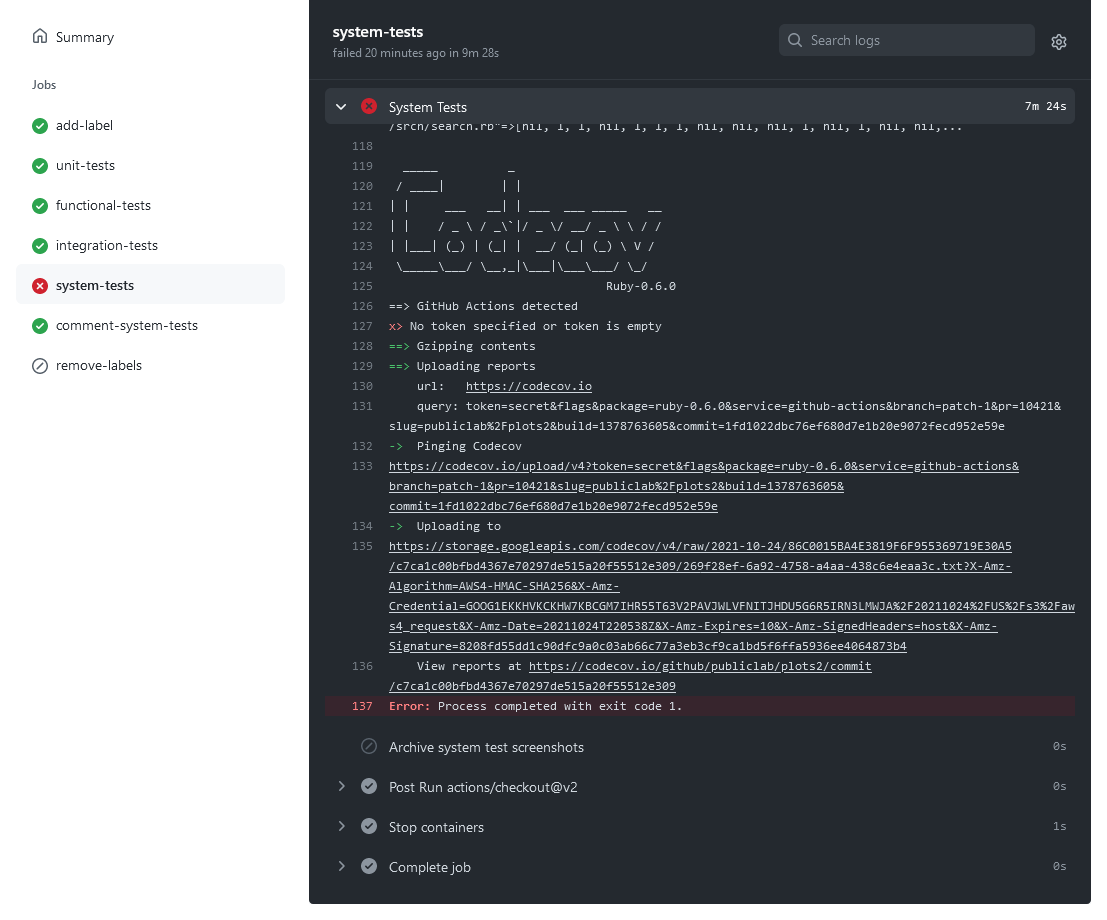The width and height of the screenshot is (1107, 920).
Task: Click the Summary home icon
Action: 40,37
